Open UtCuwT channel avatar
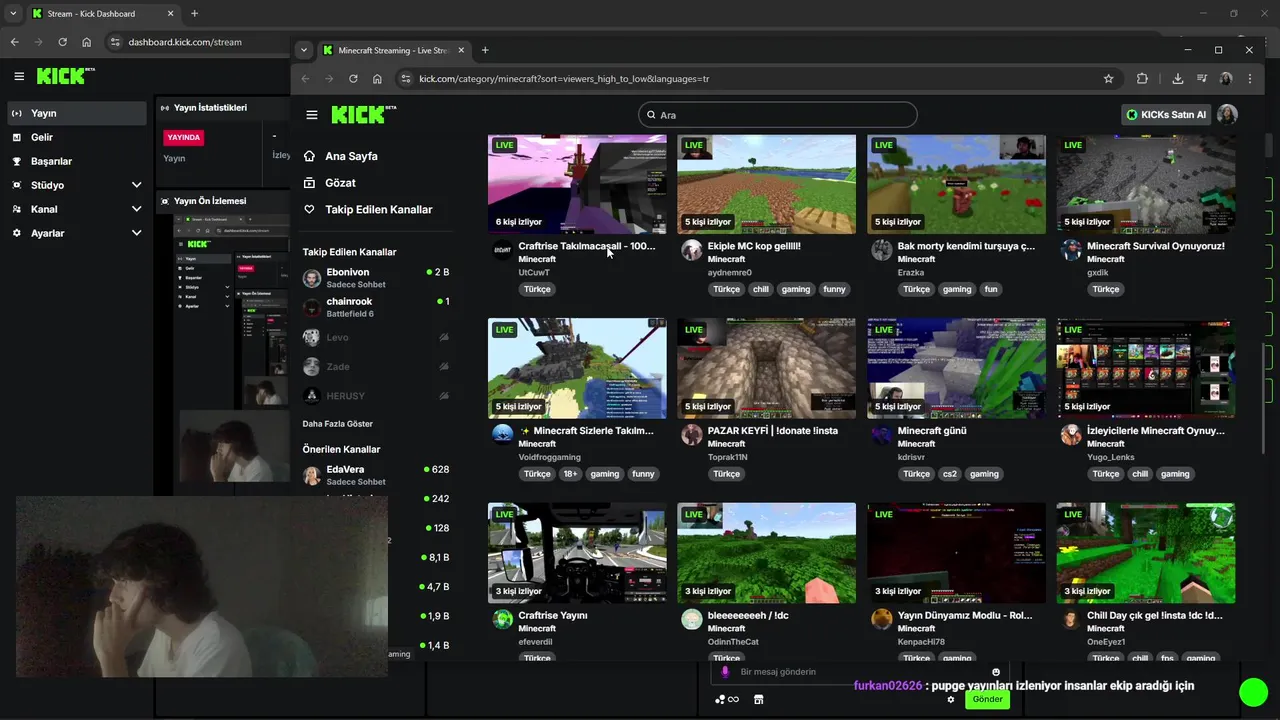 (502, 250)
